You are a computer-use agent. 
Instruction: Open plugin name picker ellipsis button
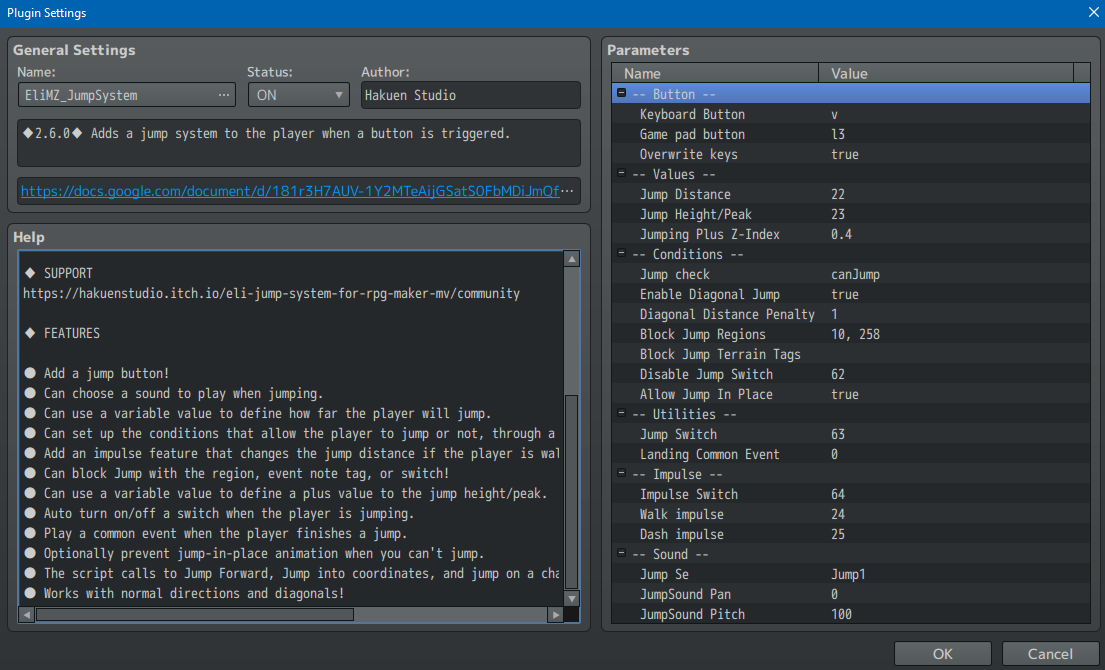pyautogui.click(x=223, y=95)
